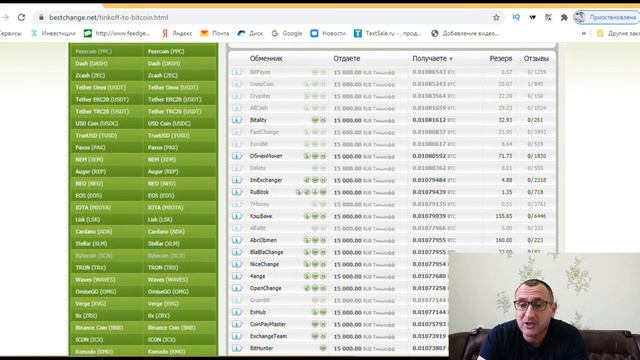Screen dimensions: 640x360
Task: Click the info icon for КэшБанк
Action: pos(237,216)
